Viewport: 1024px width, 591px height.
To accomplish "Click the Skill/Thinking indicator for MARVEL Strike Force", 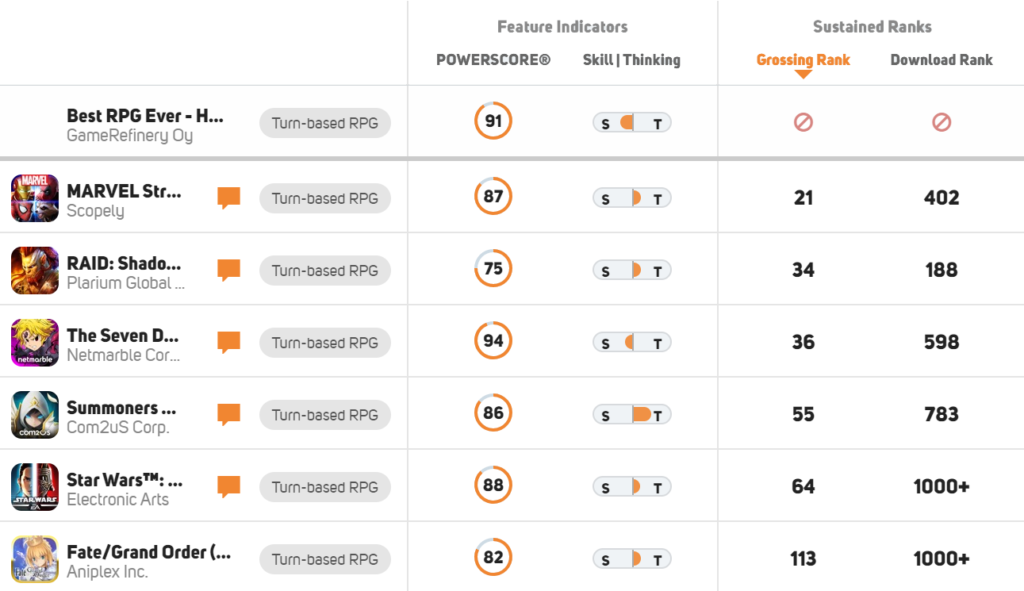I will (631, 198).
